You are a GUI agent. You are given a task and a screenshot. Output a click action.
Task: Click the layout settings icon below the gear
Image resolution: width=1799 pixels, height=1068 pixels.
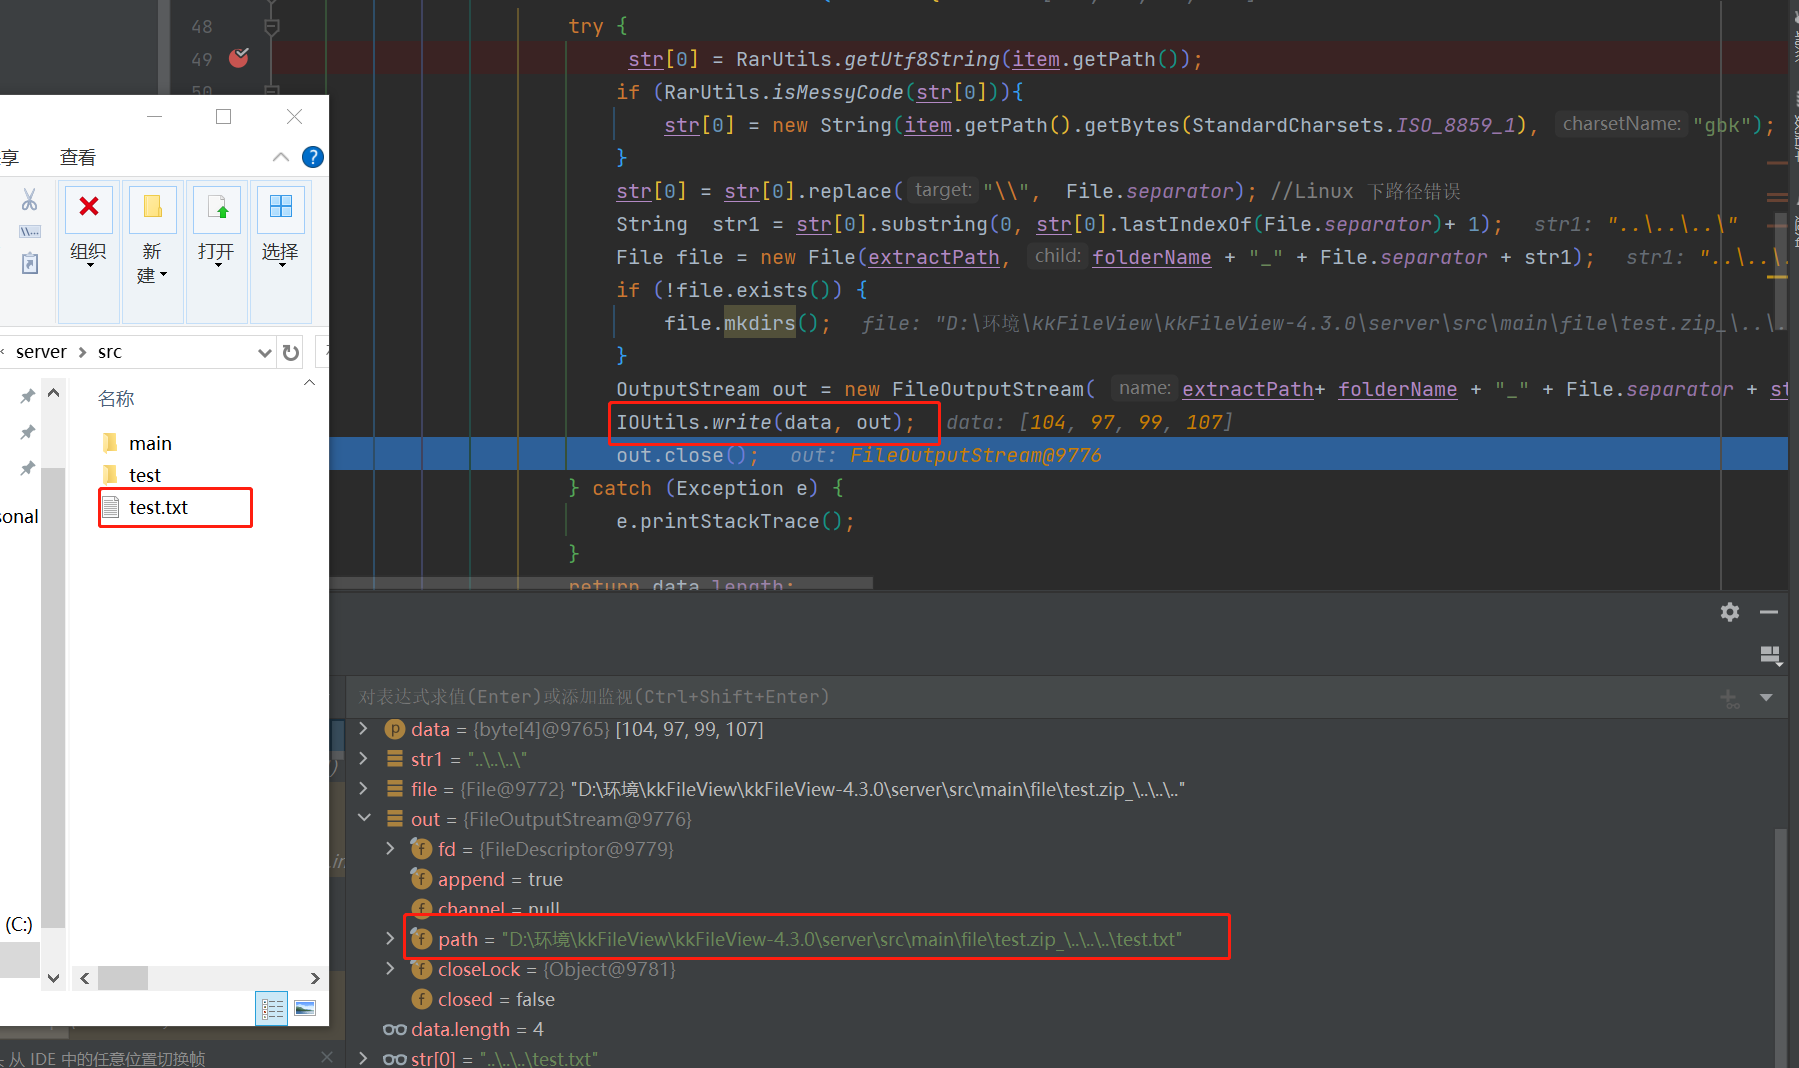tap(1770, 655)
